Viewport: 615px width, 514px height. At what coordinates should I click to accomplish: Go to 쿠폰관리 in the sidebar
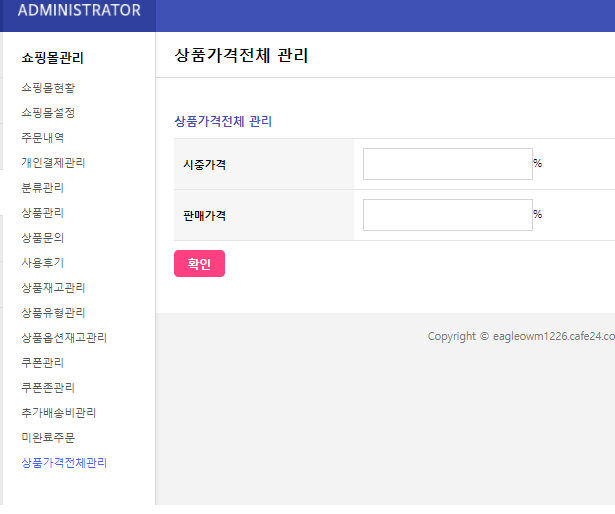[x=43, y=363]
